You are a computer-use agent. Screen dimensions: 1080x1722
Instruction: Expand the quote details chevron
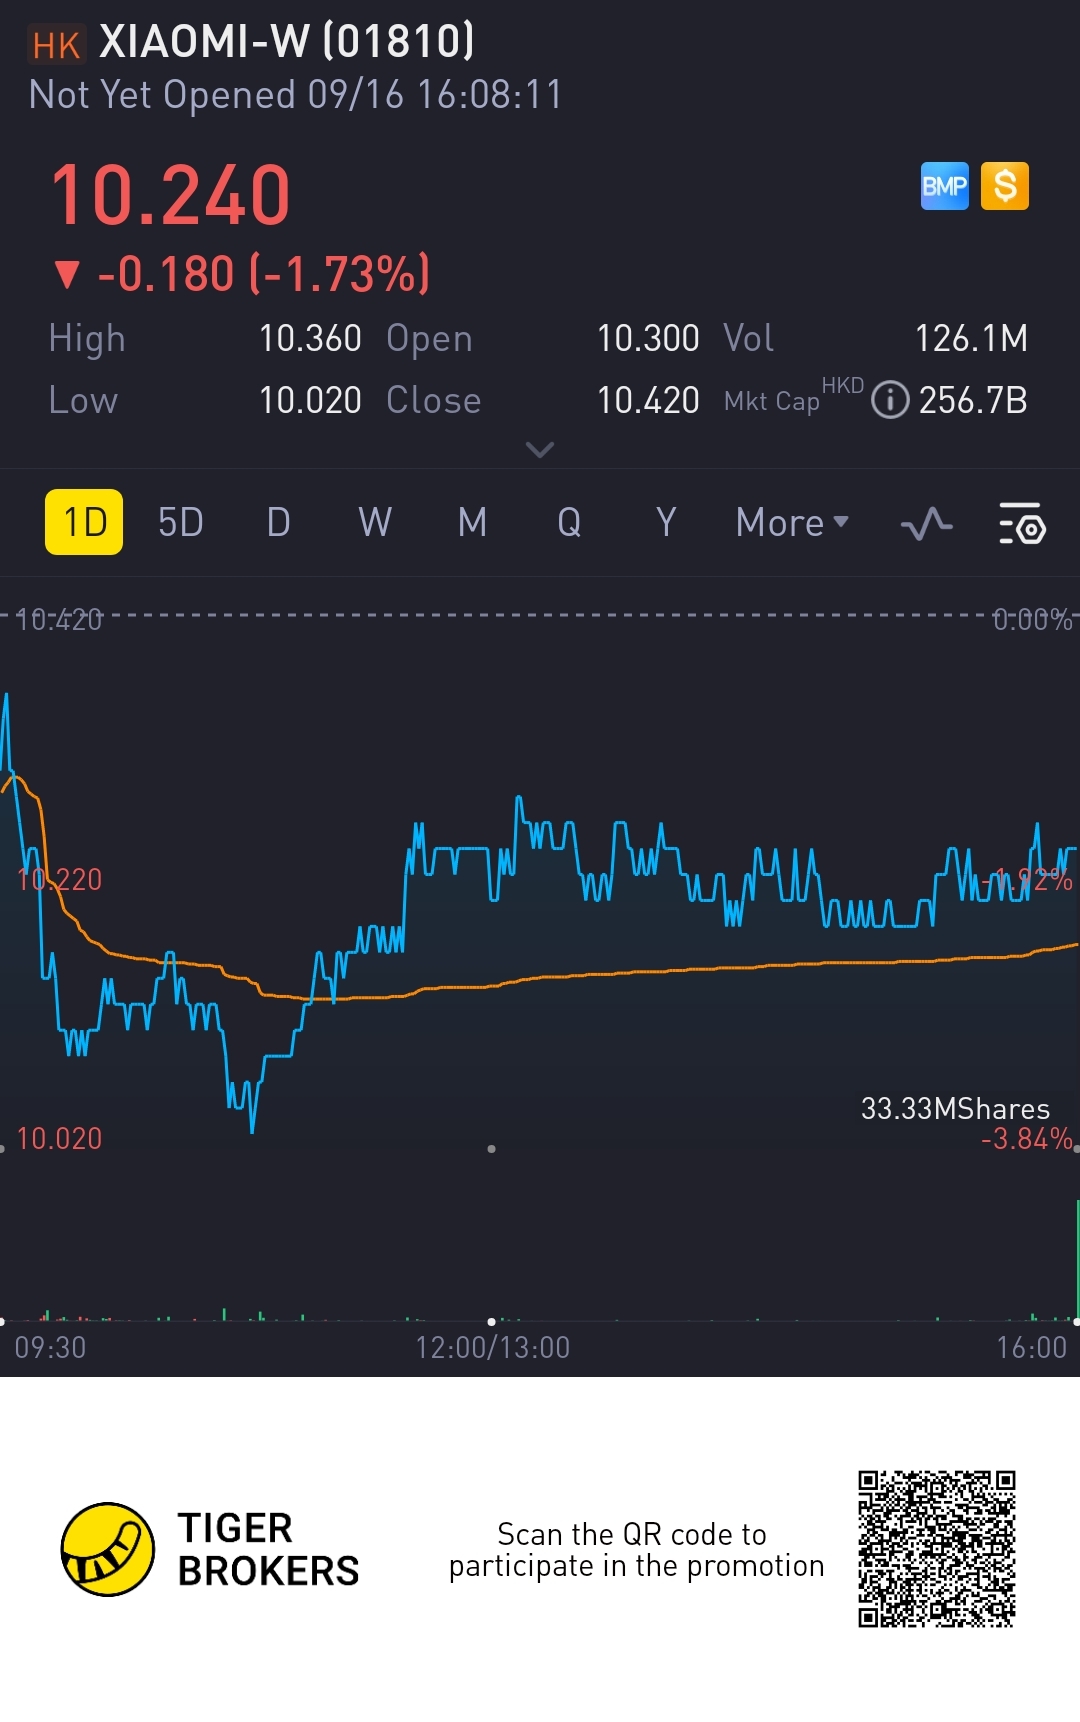pyautogui.click(x=540, y=450)
